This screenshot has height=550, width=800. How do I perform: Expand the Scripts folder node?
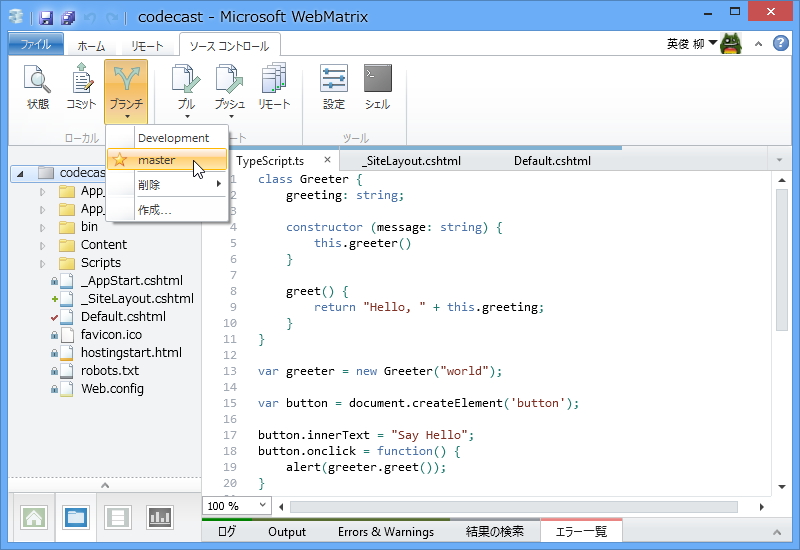[42, 264]
